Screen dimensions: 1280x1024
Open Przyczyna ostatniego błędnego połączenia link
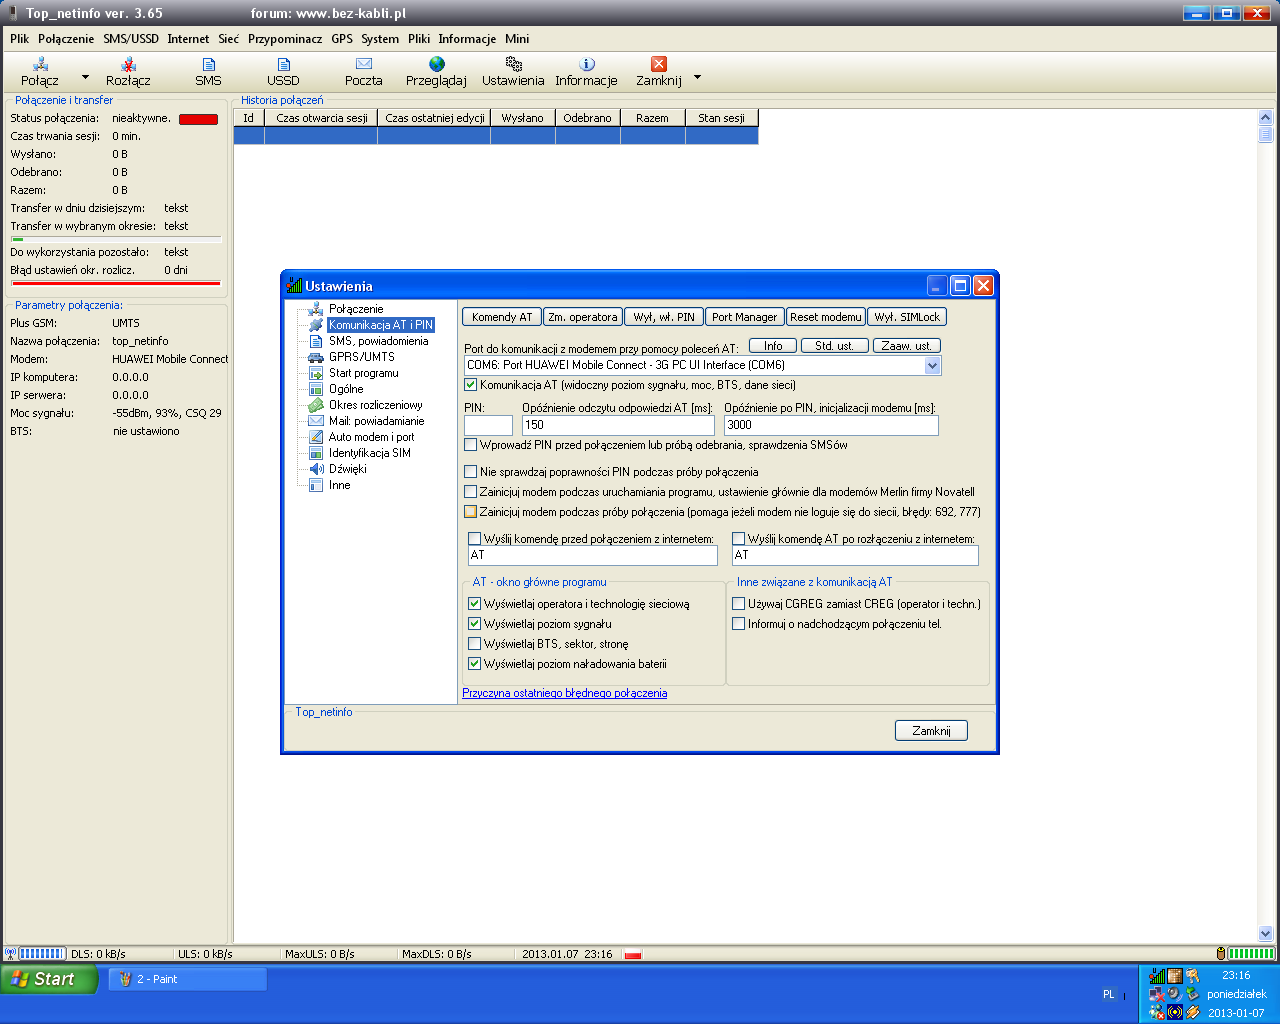coord(564,693)
